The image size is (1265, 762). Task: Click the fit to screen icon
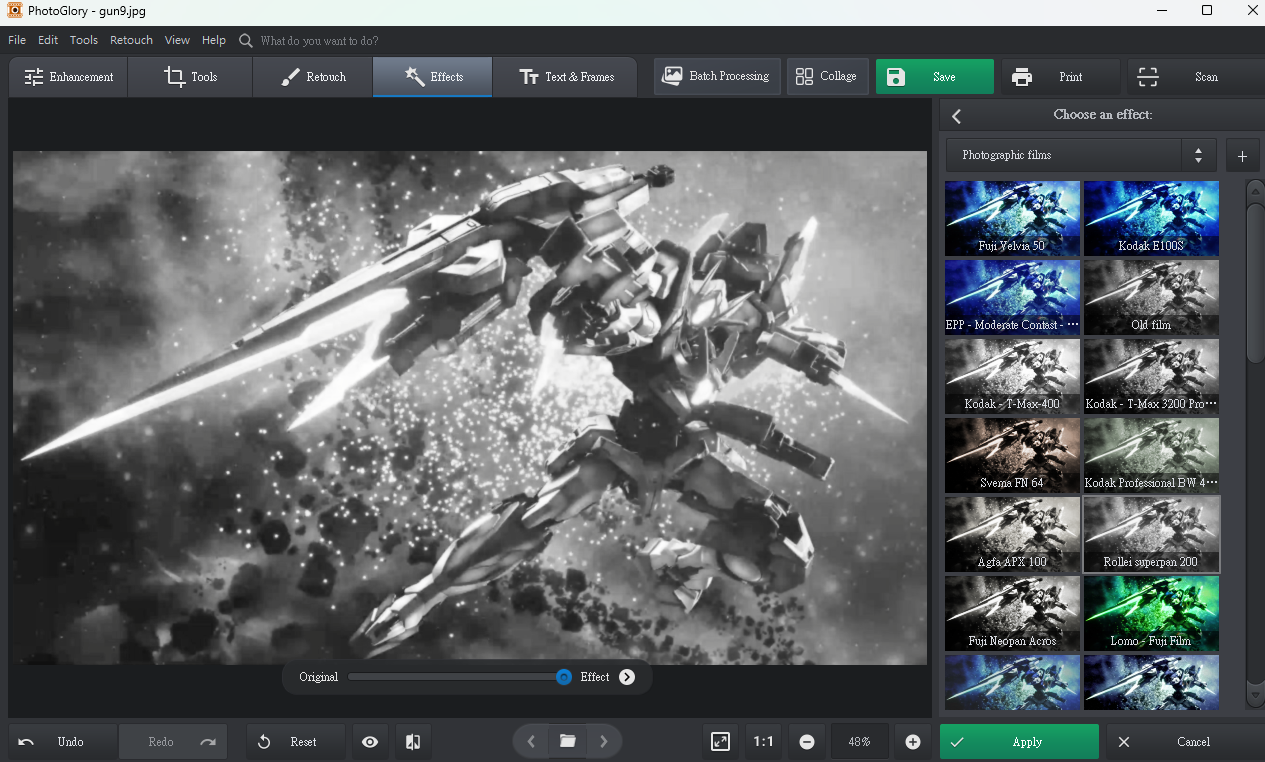(x=720, y=742)
